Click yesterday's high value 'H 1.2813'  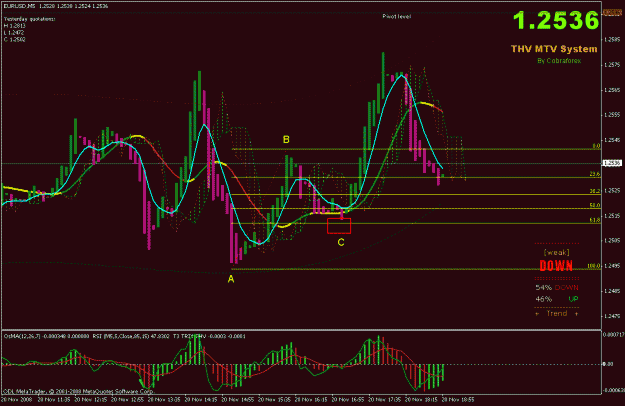[x=14, y=26]
